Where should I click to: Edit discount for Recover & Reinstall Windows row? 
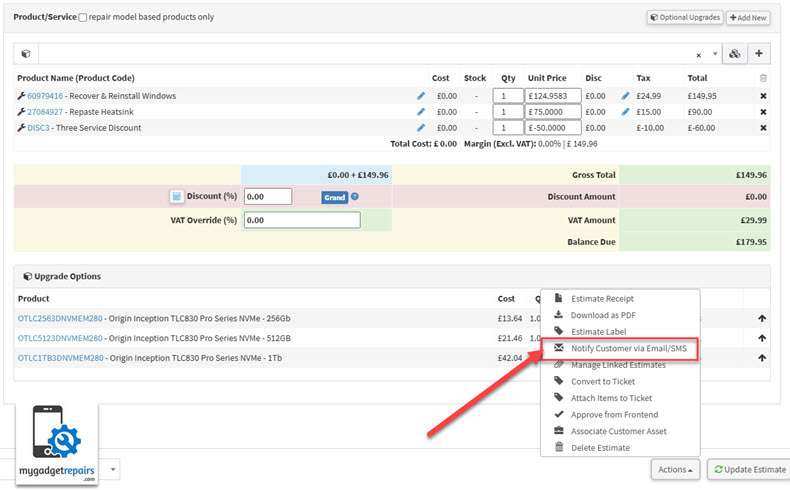click(x=625, y=96)
